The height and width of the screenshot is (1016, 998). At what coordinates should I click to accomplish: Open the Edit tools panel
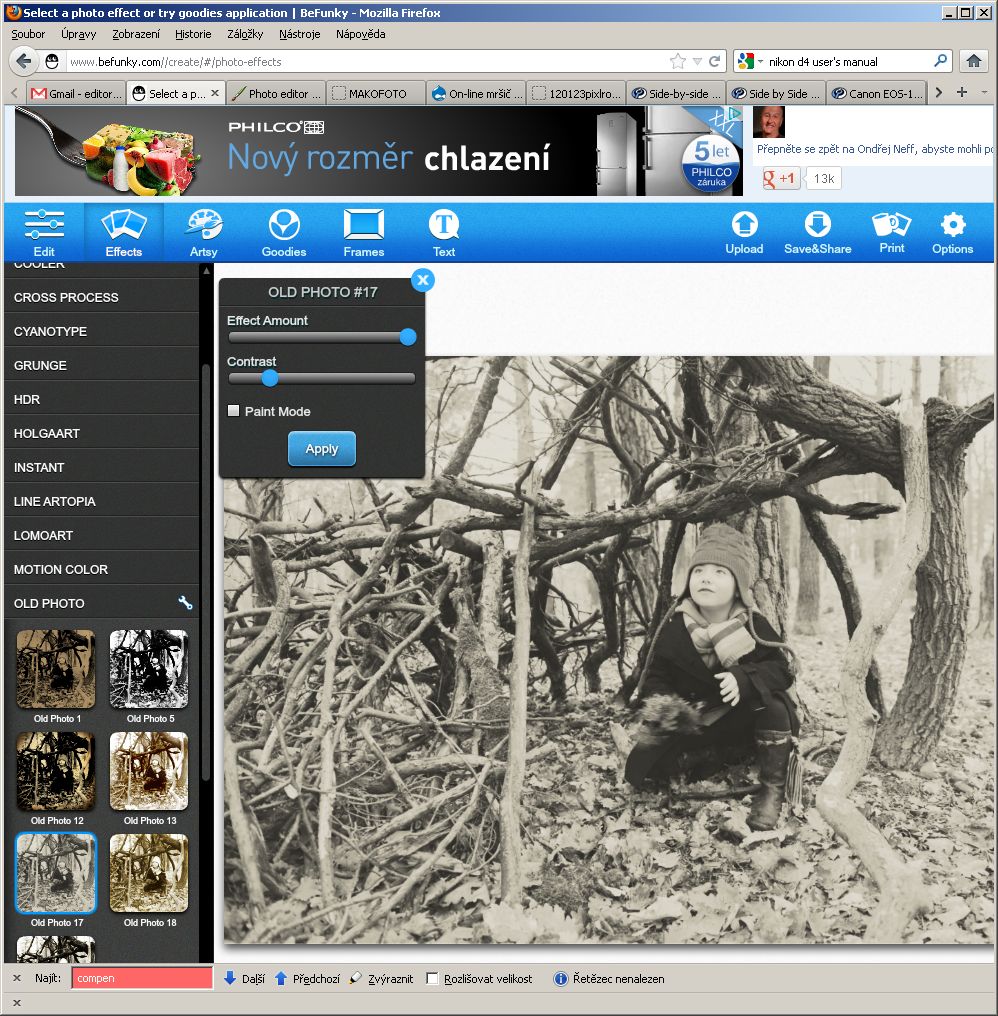coord(44,232)
